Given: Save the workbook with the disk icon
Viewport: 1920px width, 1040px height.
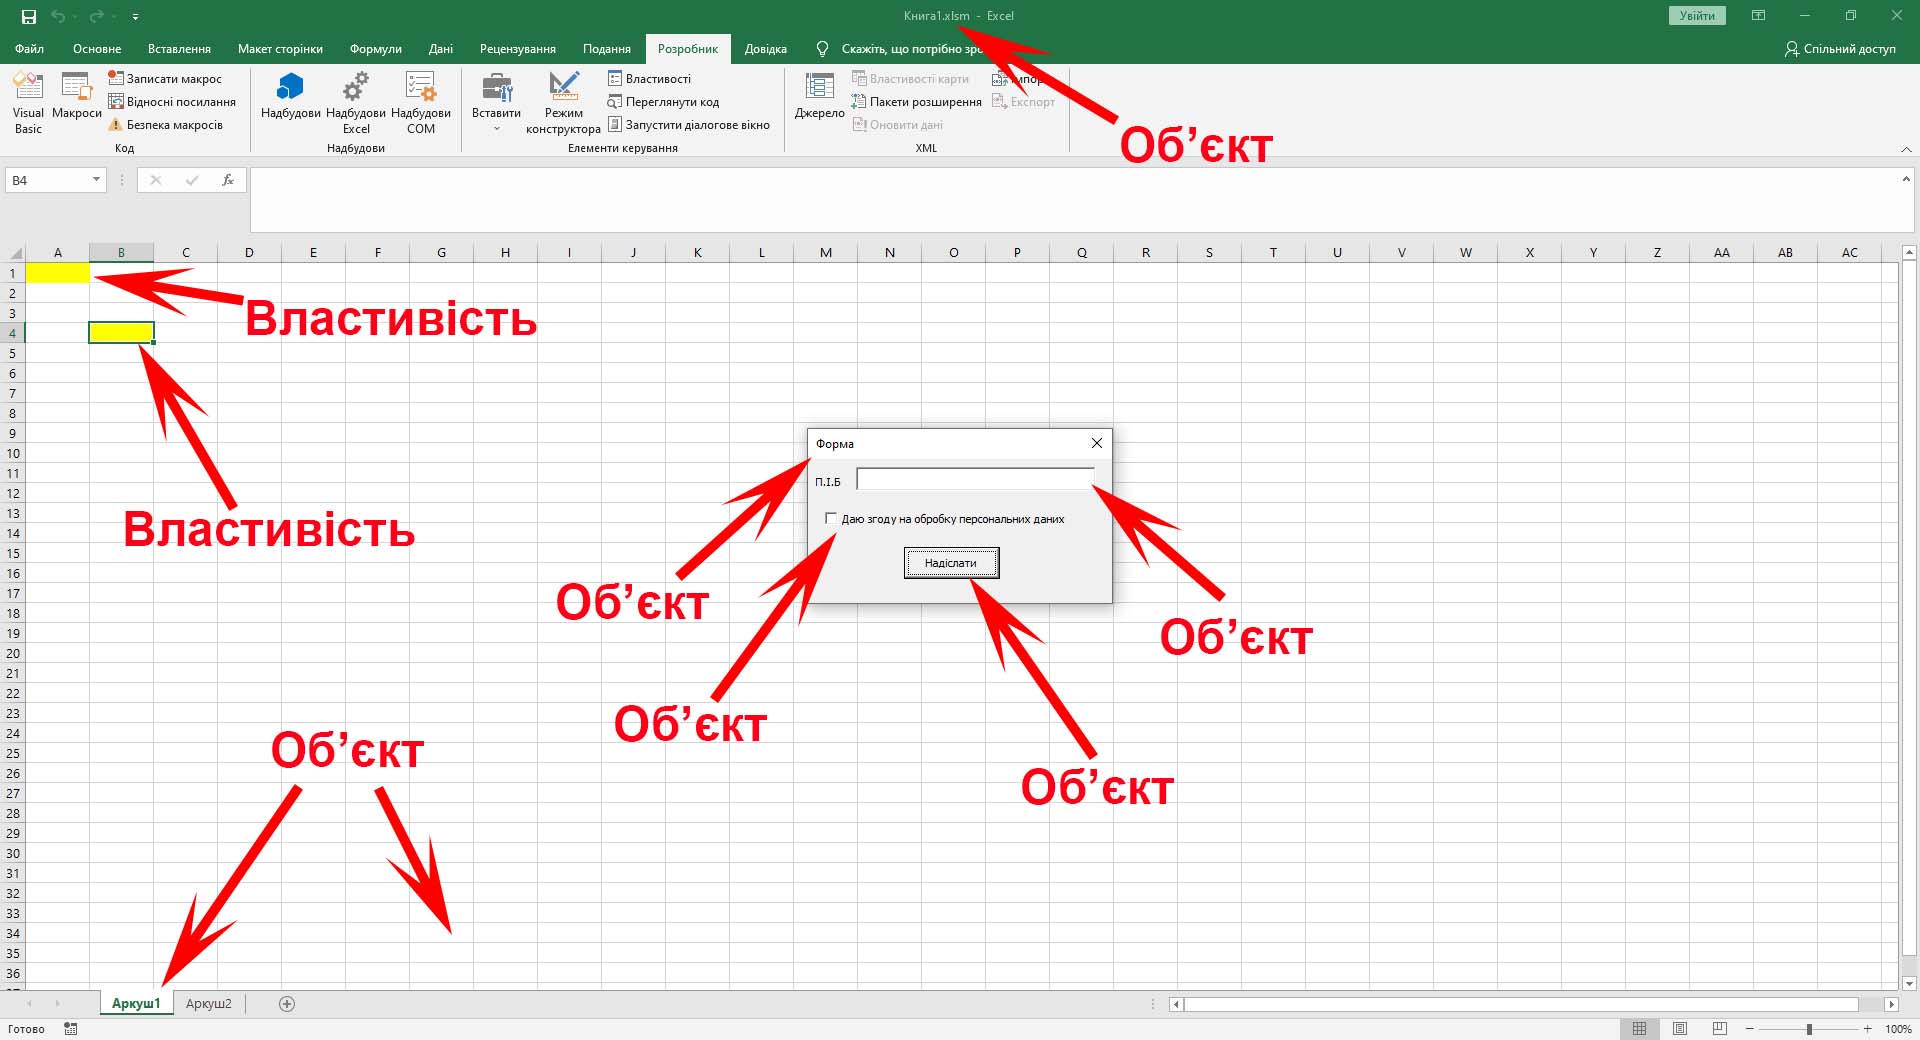Looking at the screenshot, I should click(x=28, y=16).
